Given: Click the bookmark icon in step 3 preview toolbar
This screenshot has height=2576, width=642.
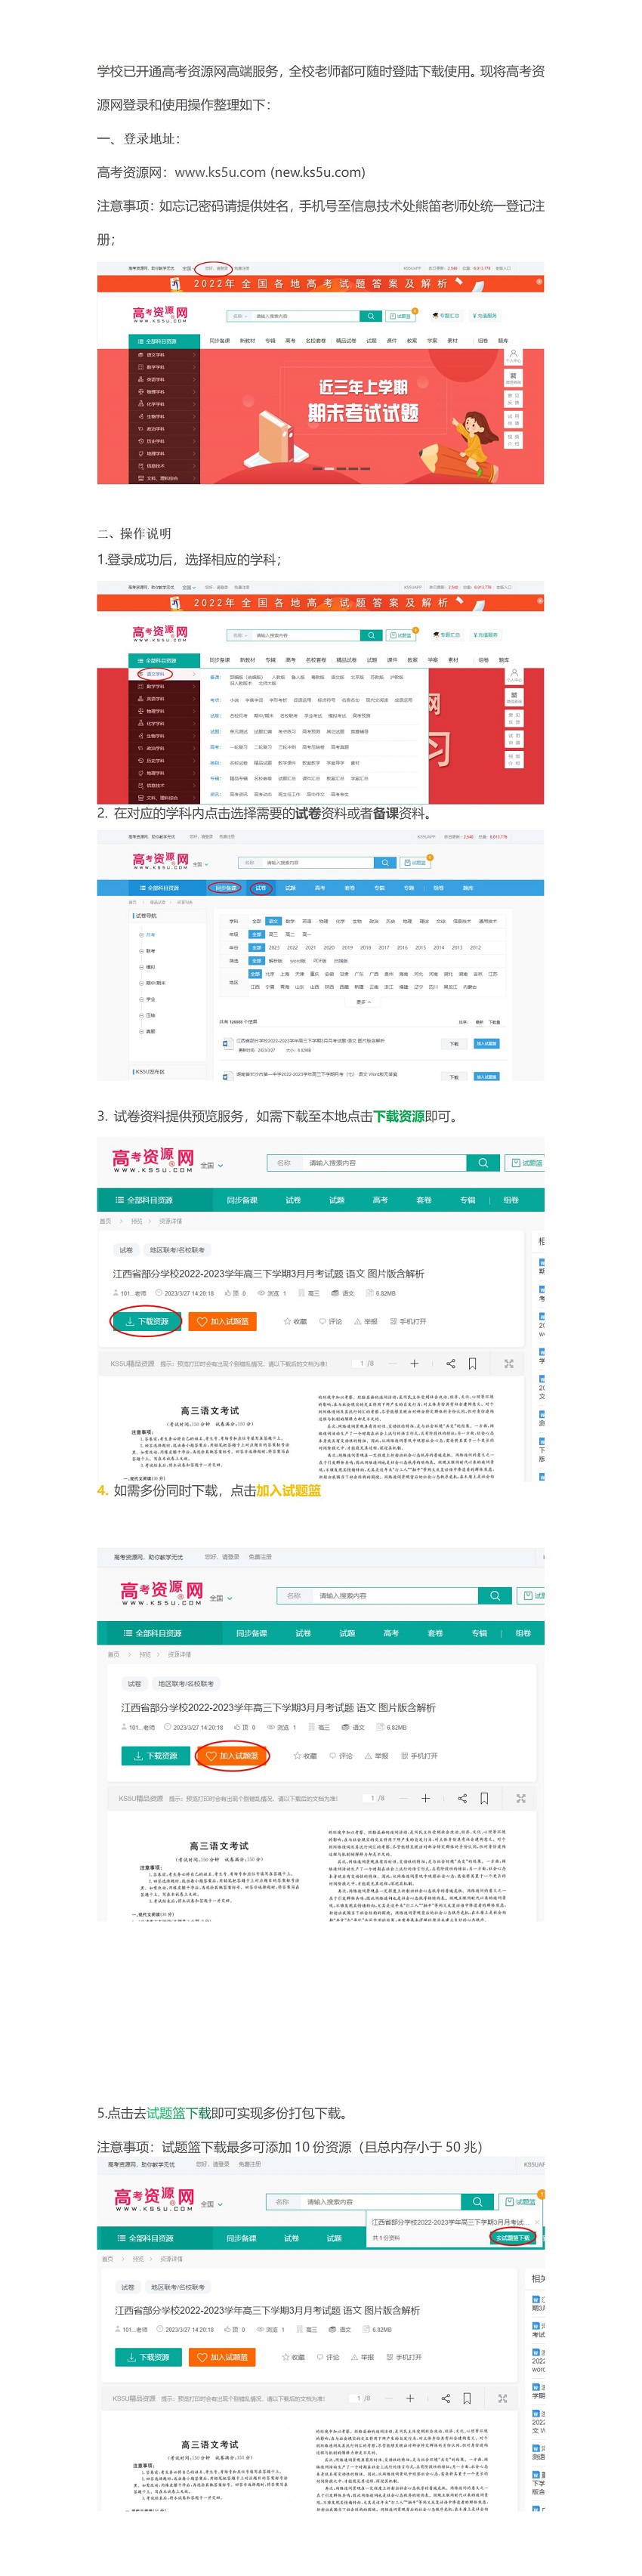Looking at the screenshot, I should click(472, 1364).
